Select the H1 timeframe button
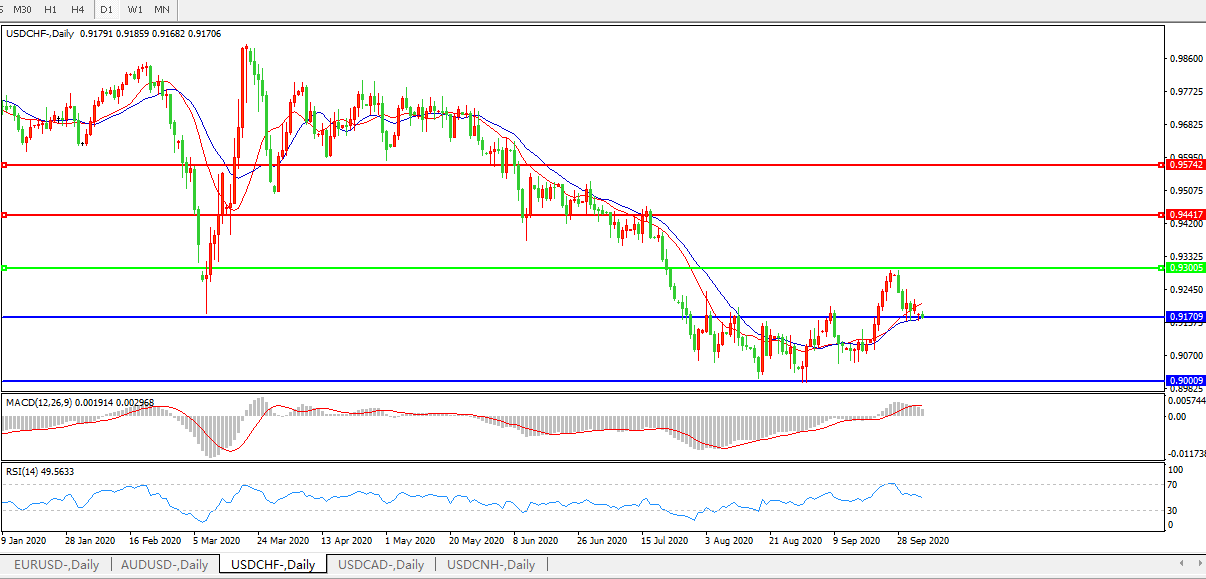This screenshot has width=1206, height=579. coord(50,9)
